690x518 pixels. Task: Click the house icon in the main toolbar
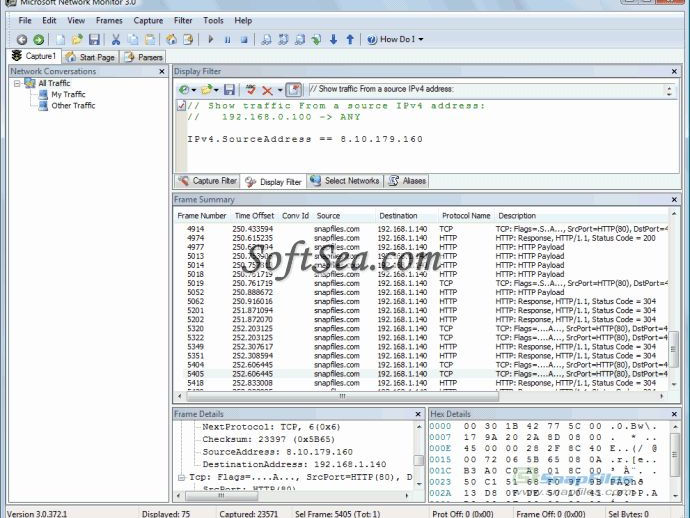tap(171, 40)
